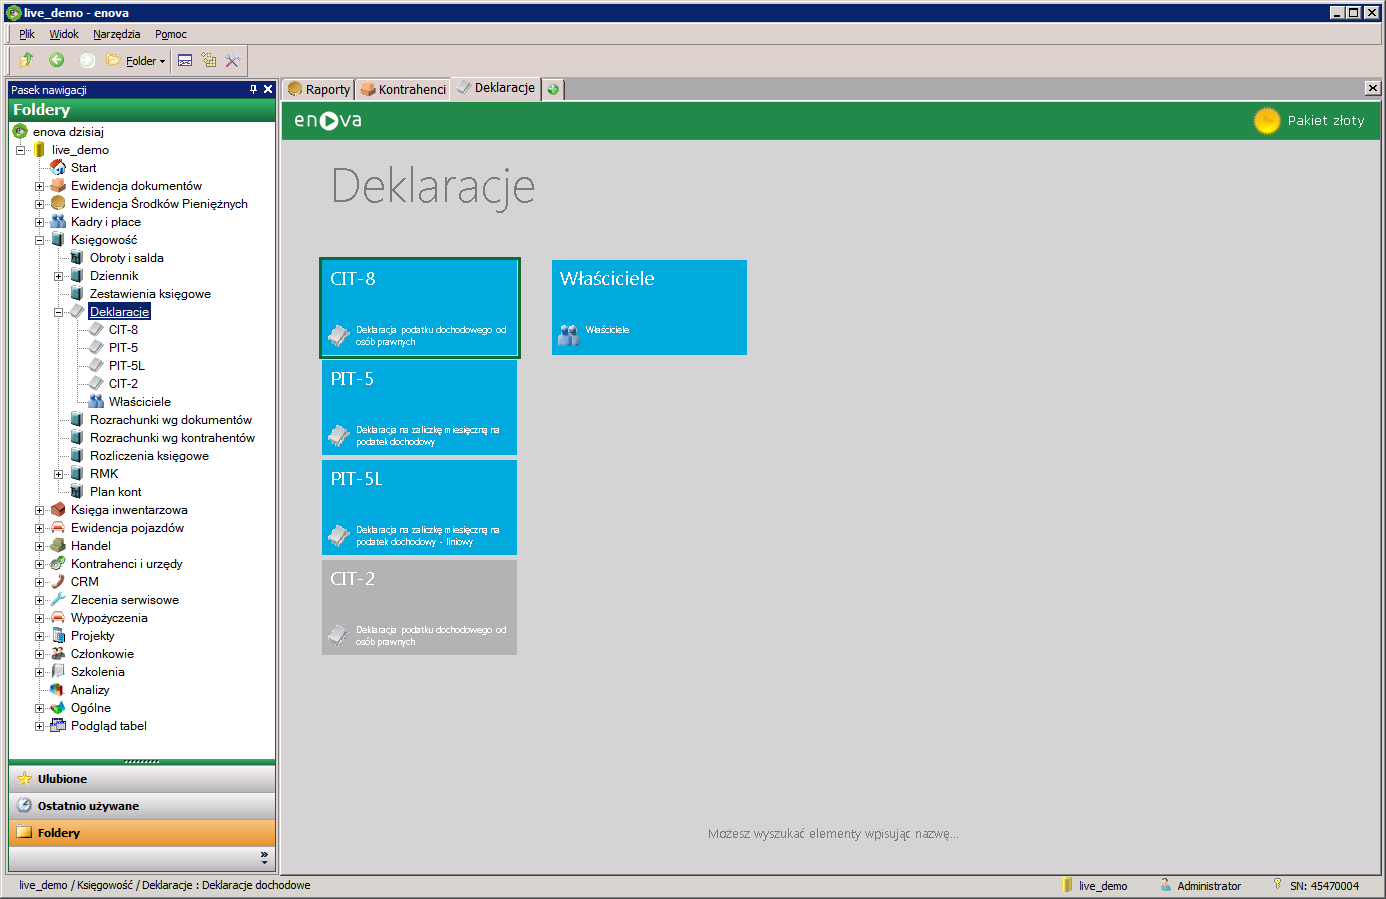The image size is (1386, 899).
Task: Click the wrench icon for Zlecenia serwisowe
Action: point(58,600)
